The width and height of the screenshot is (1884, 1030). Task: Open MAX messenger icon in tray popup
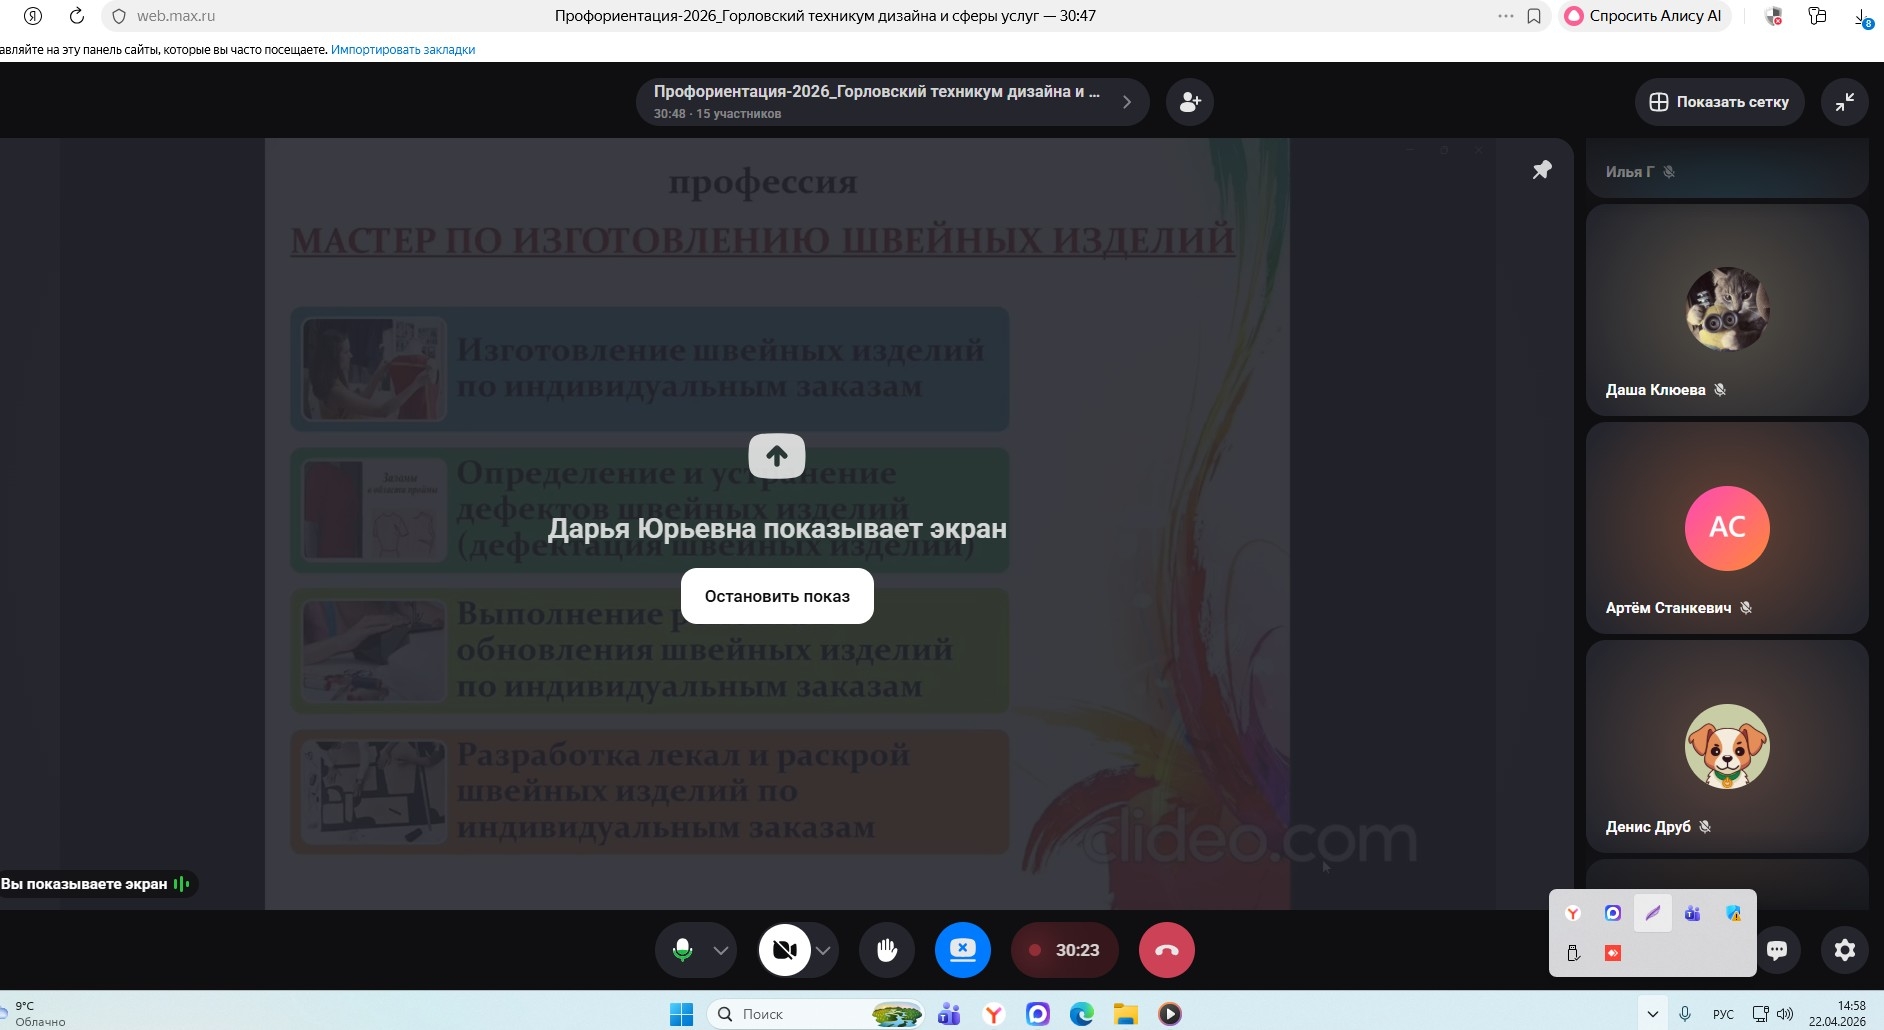1613,913
